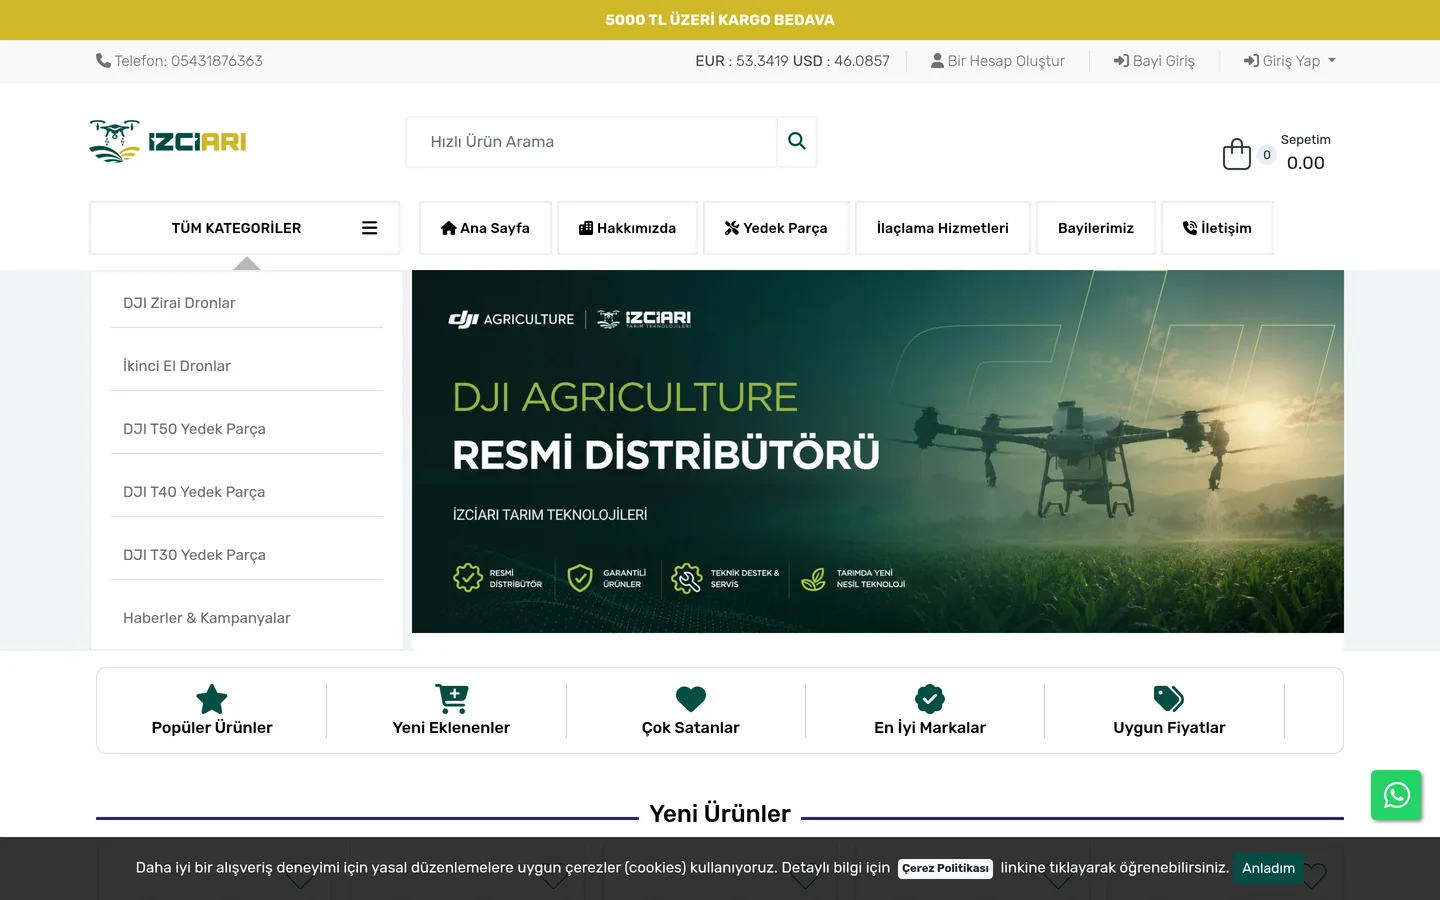Image resolution: width=1440 pixels, height=900 pixels.
Task: Click the Uygun Fiyatlar tags icon
Action: 1169,698
